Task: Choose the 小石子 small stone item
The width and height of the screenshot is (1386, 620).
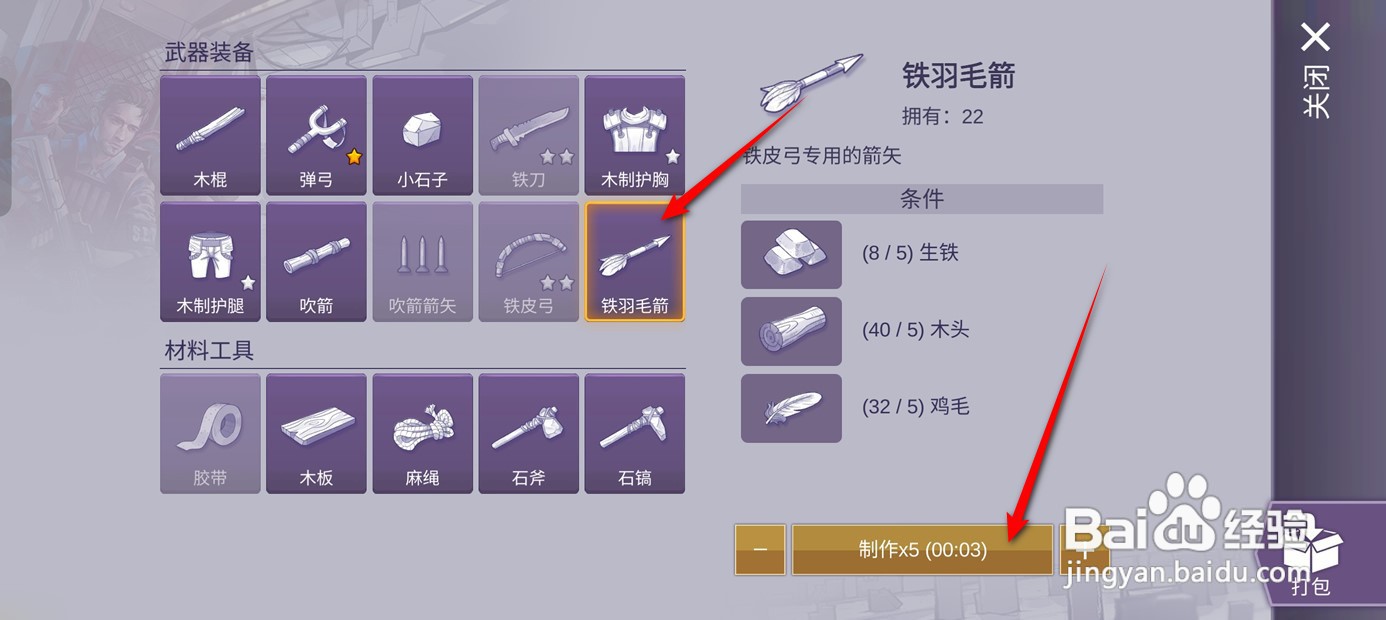Action: [x=422, y=135]
